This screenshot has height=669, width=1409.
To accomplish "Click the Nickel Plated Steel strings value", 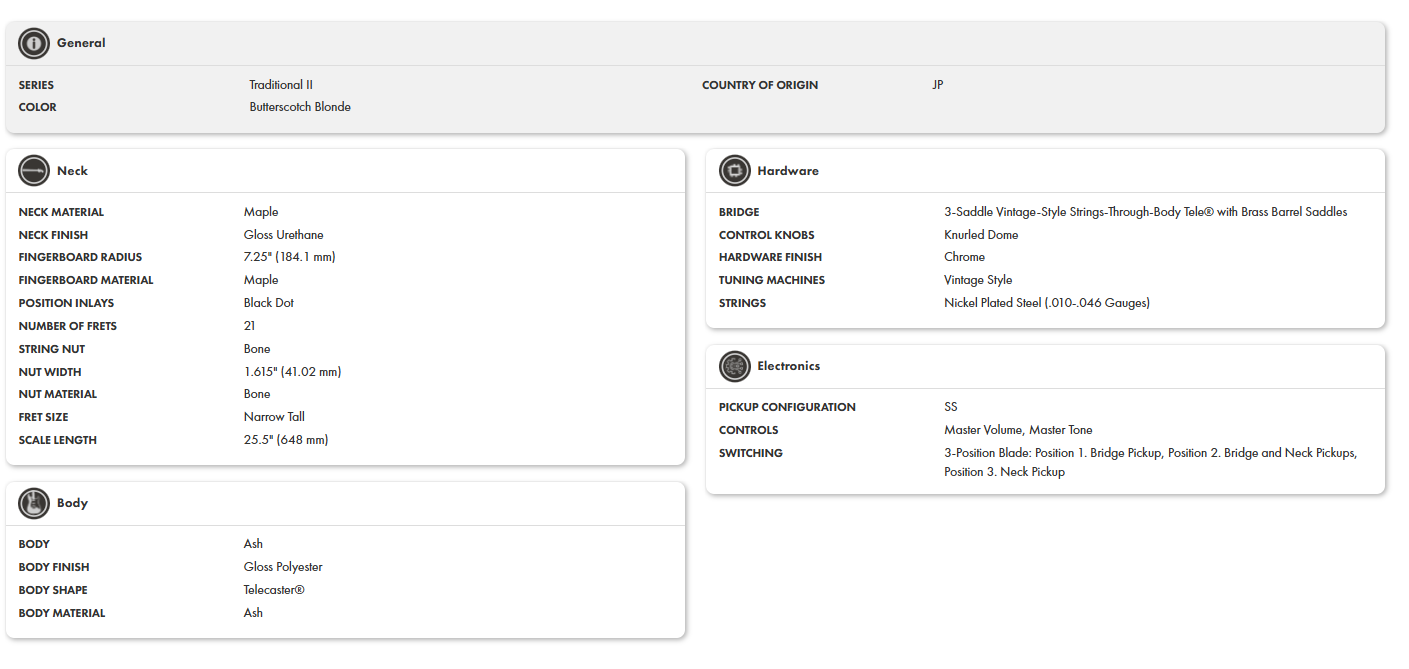I will tap(1046, 303).
